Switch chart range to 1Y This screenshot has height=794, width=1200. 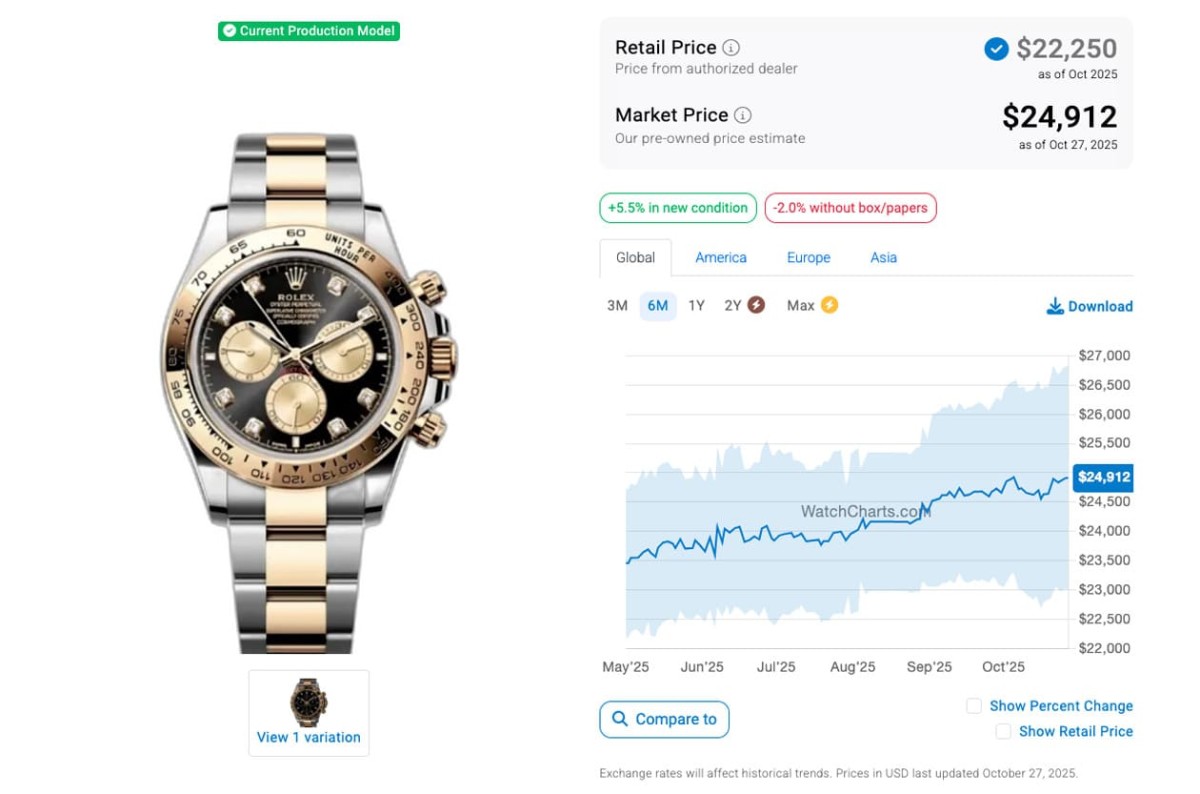696,306
